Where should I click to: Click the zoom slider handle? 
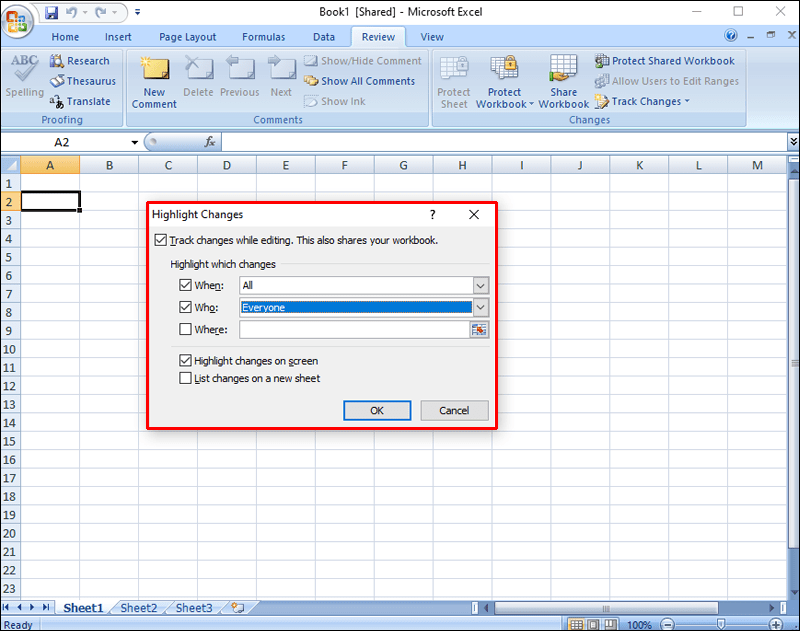tap(721, 624)
